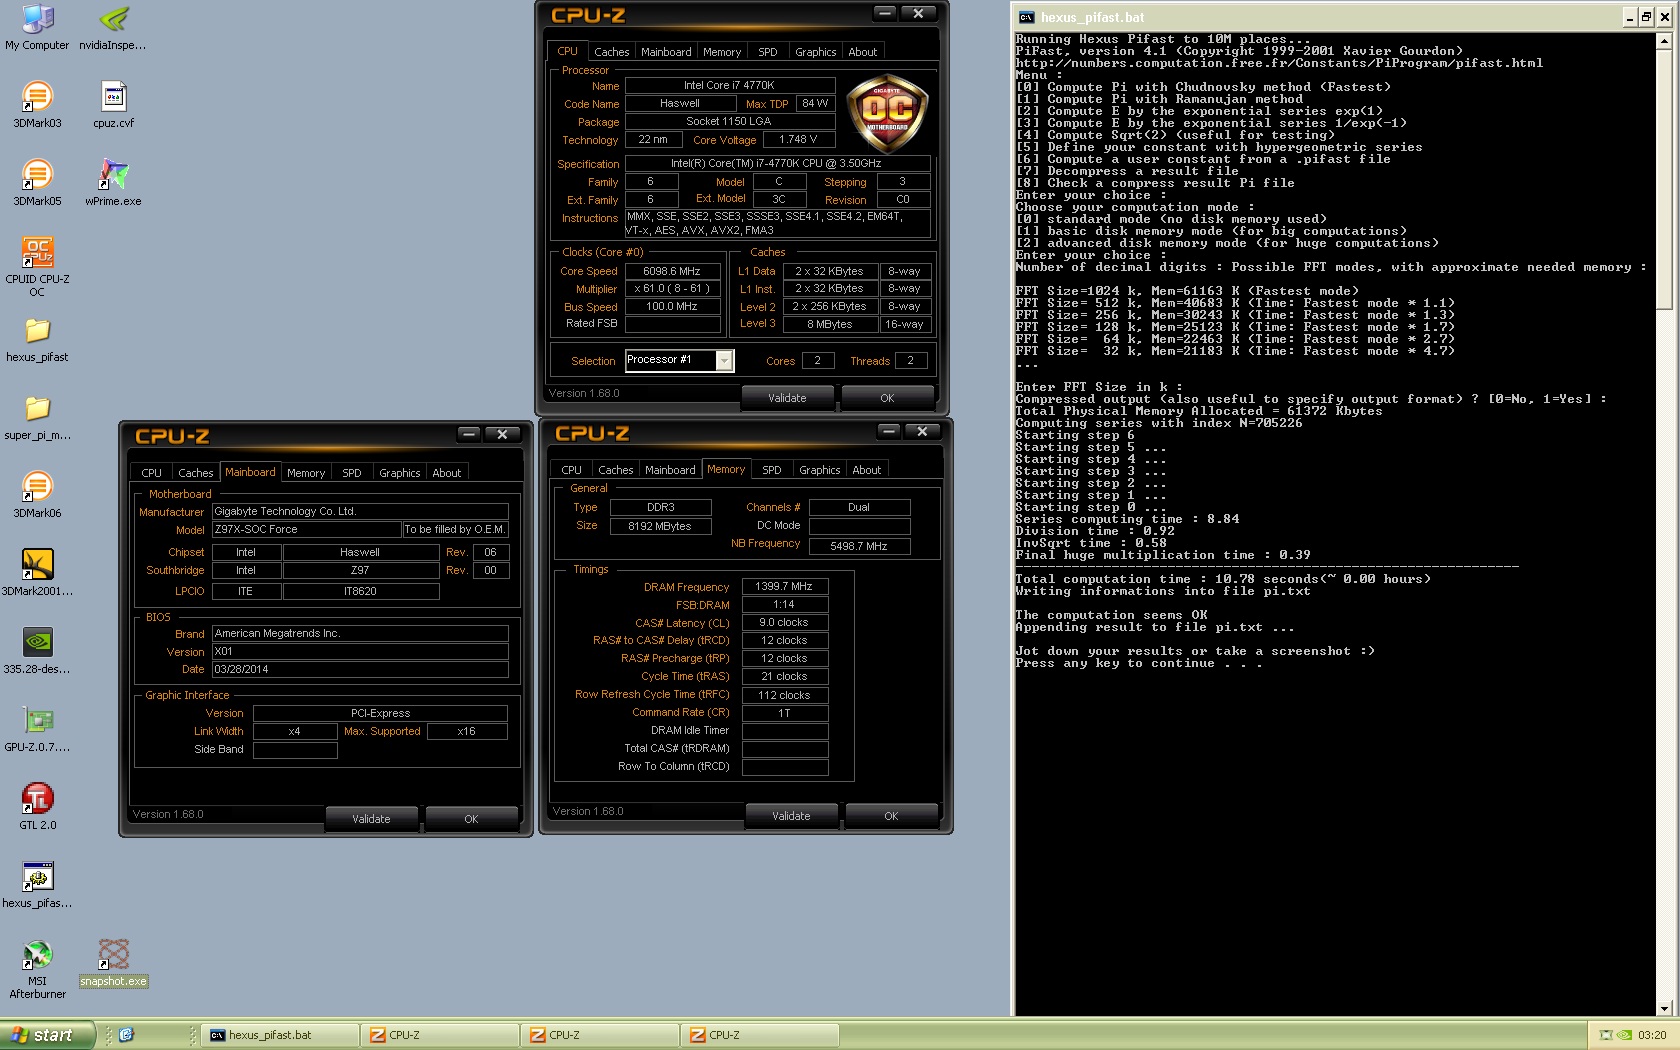
Task: Launch CPUID CPU-Z OC desktop icon
Action: [37, 266]
